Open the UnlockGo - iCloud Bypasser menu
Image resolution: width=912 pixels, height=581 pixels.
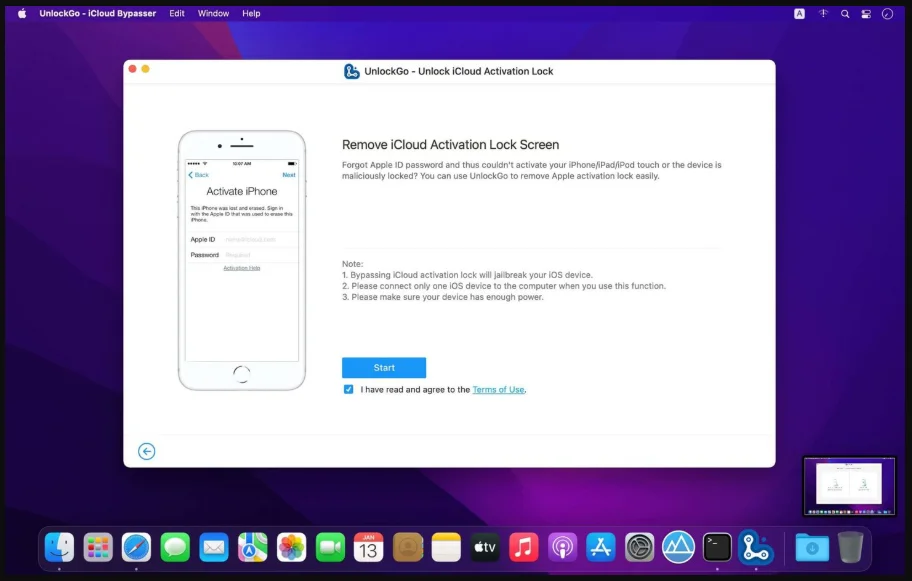point(98,13)
